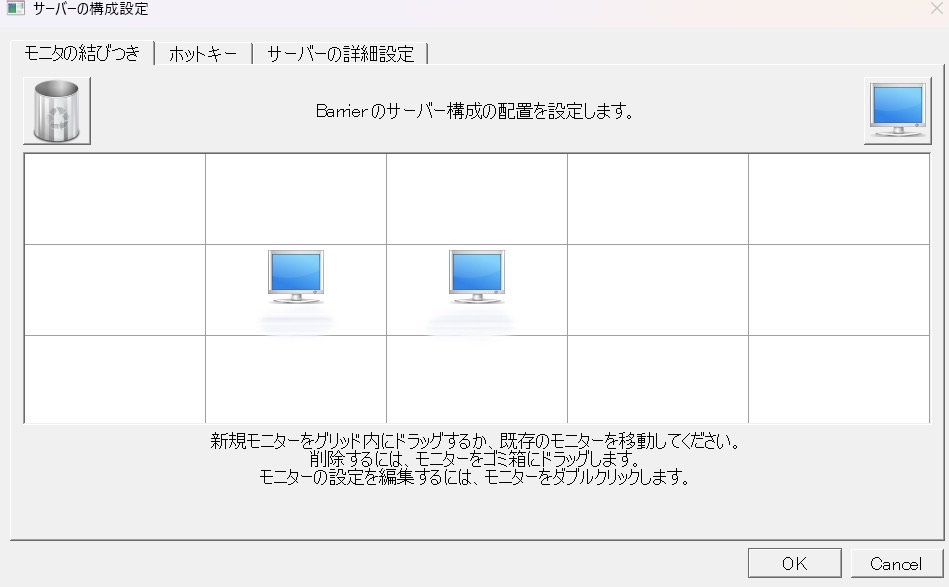Viewport: 949px width, 587px height.
Task: Switch to the ホットキー tab
Action: [203, 54]
